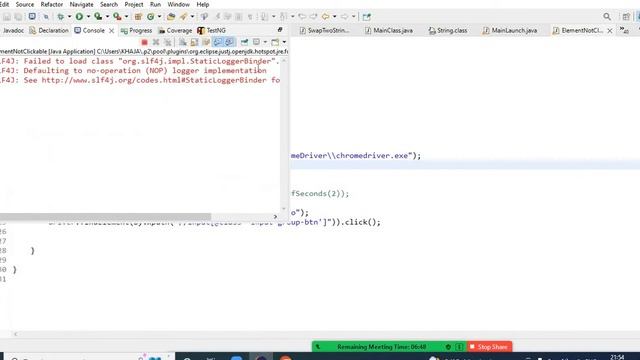
Task: Expand the New Java Class dropdown arrow
Action: [x=159, y=17]
